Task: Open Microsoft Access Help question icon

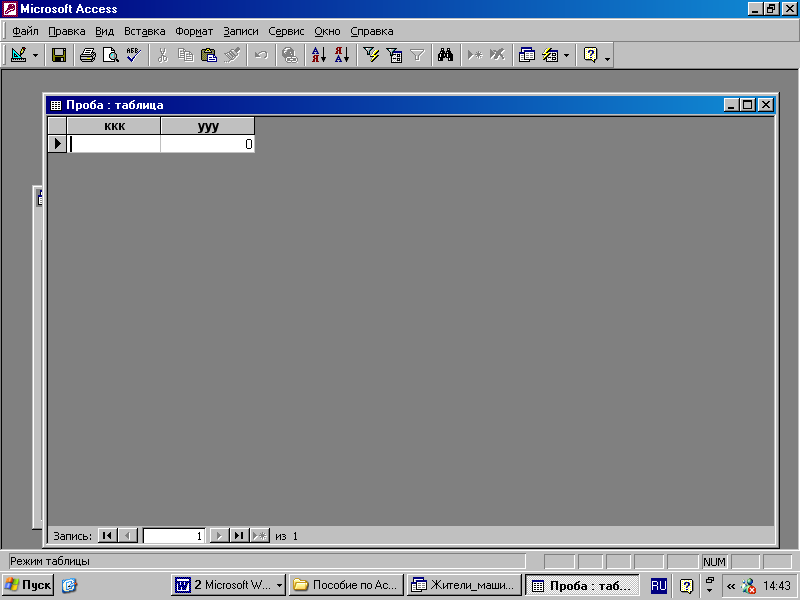Action: pyautogui.click(x=590, y=55)
